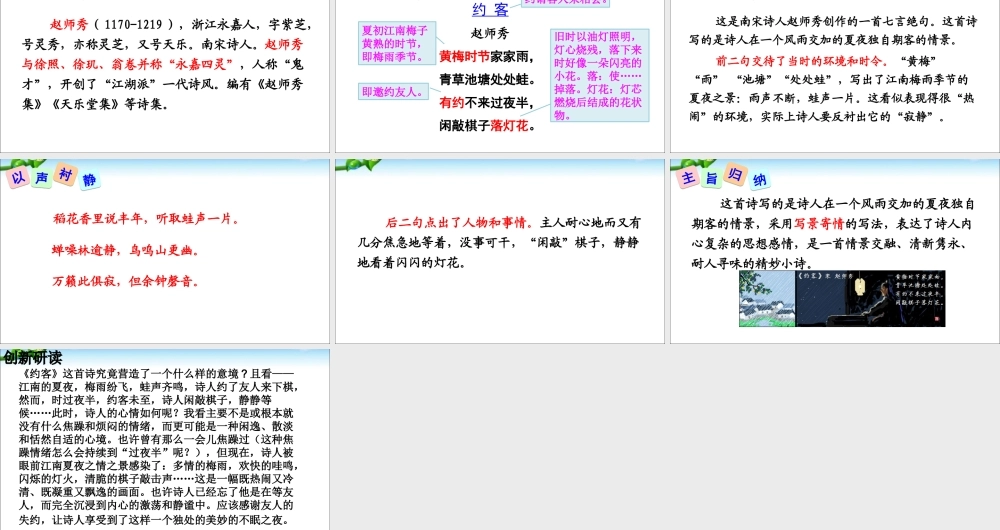Viewport: 1000px width, 530px height.
Task: Click the underlined 约客 poem title
Action: (490, 10)
